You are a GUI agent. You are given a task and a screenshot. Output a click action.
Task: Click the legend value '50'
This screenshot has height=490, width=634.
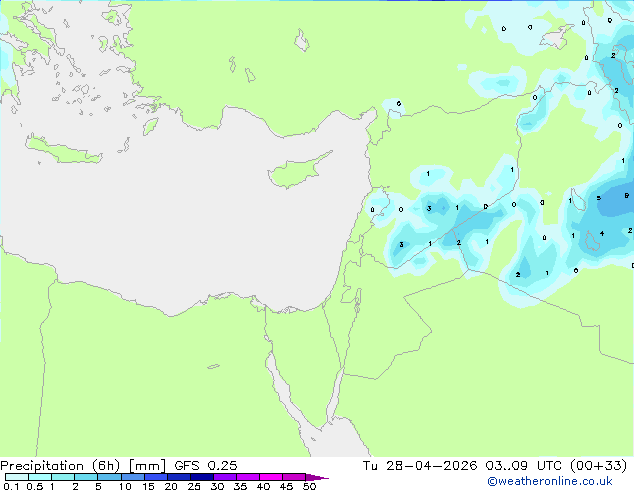(309, 486)
